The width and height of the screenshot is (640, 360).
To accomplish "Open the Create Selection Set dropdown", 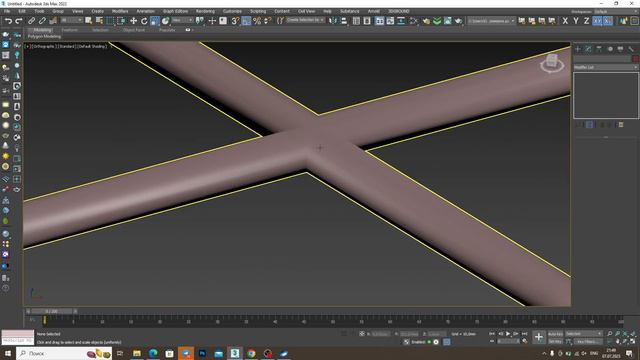I will (305, 20).
